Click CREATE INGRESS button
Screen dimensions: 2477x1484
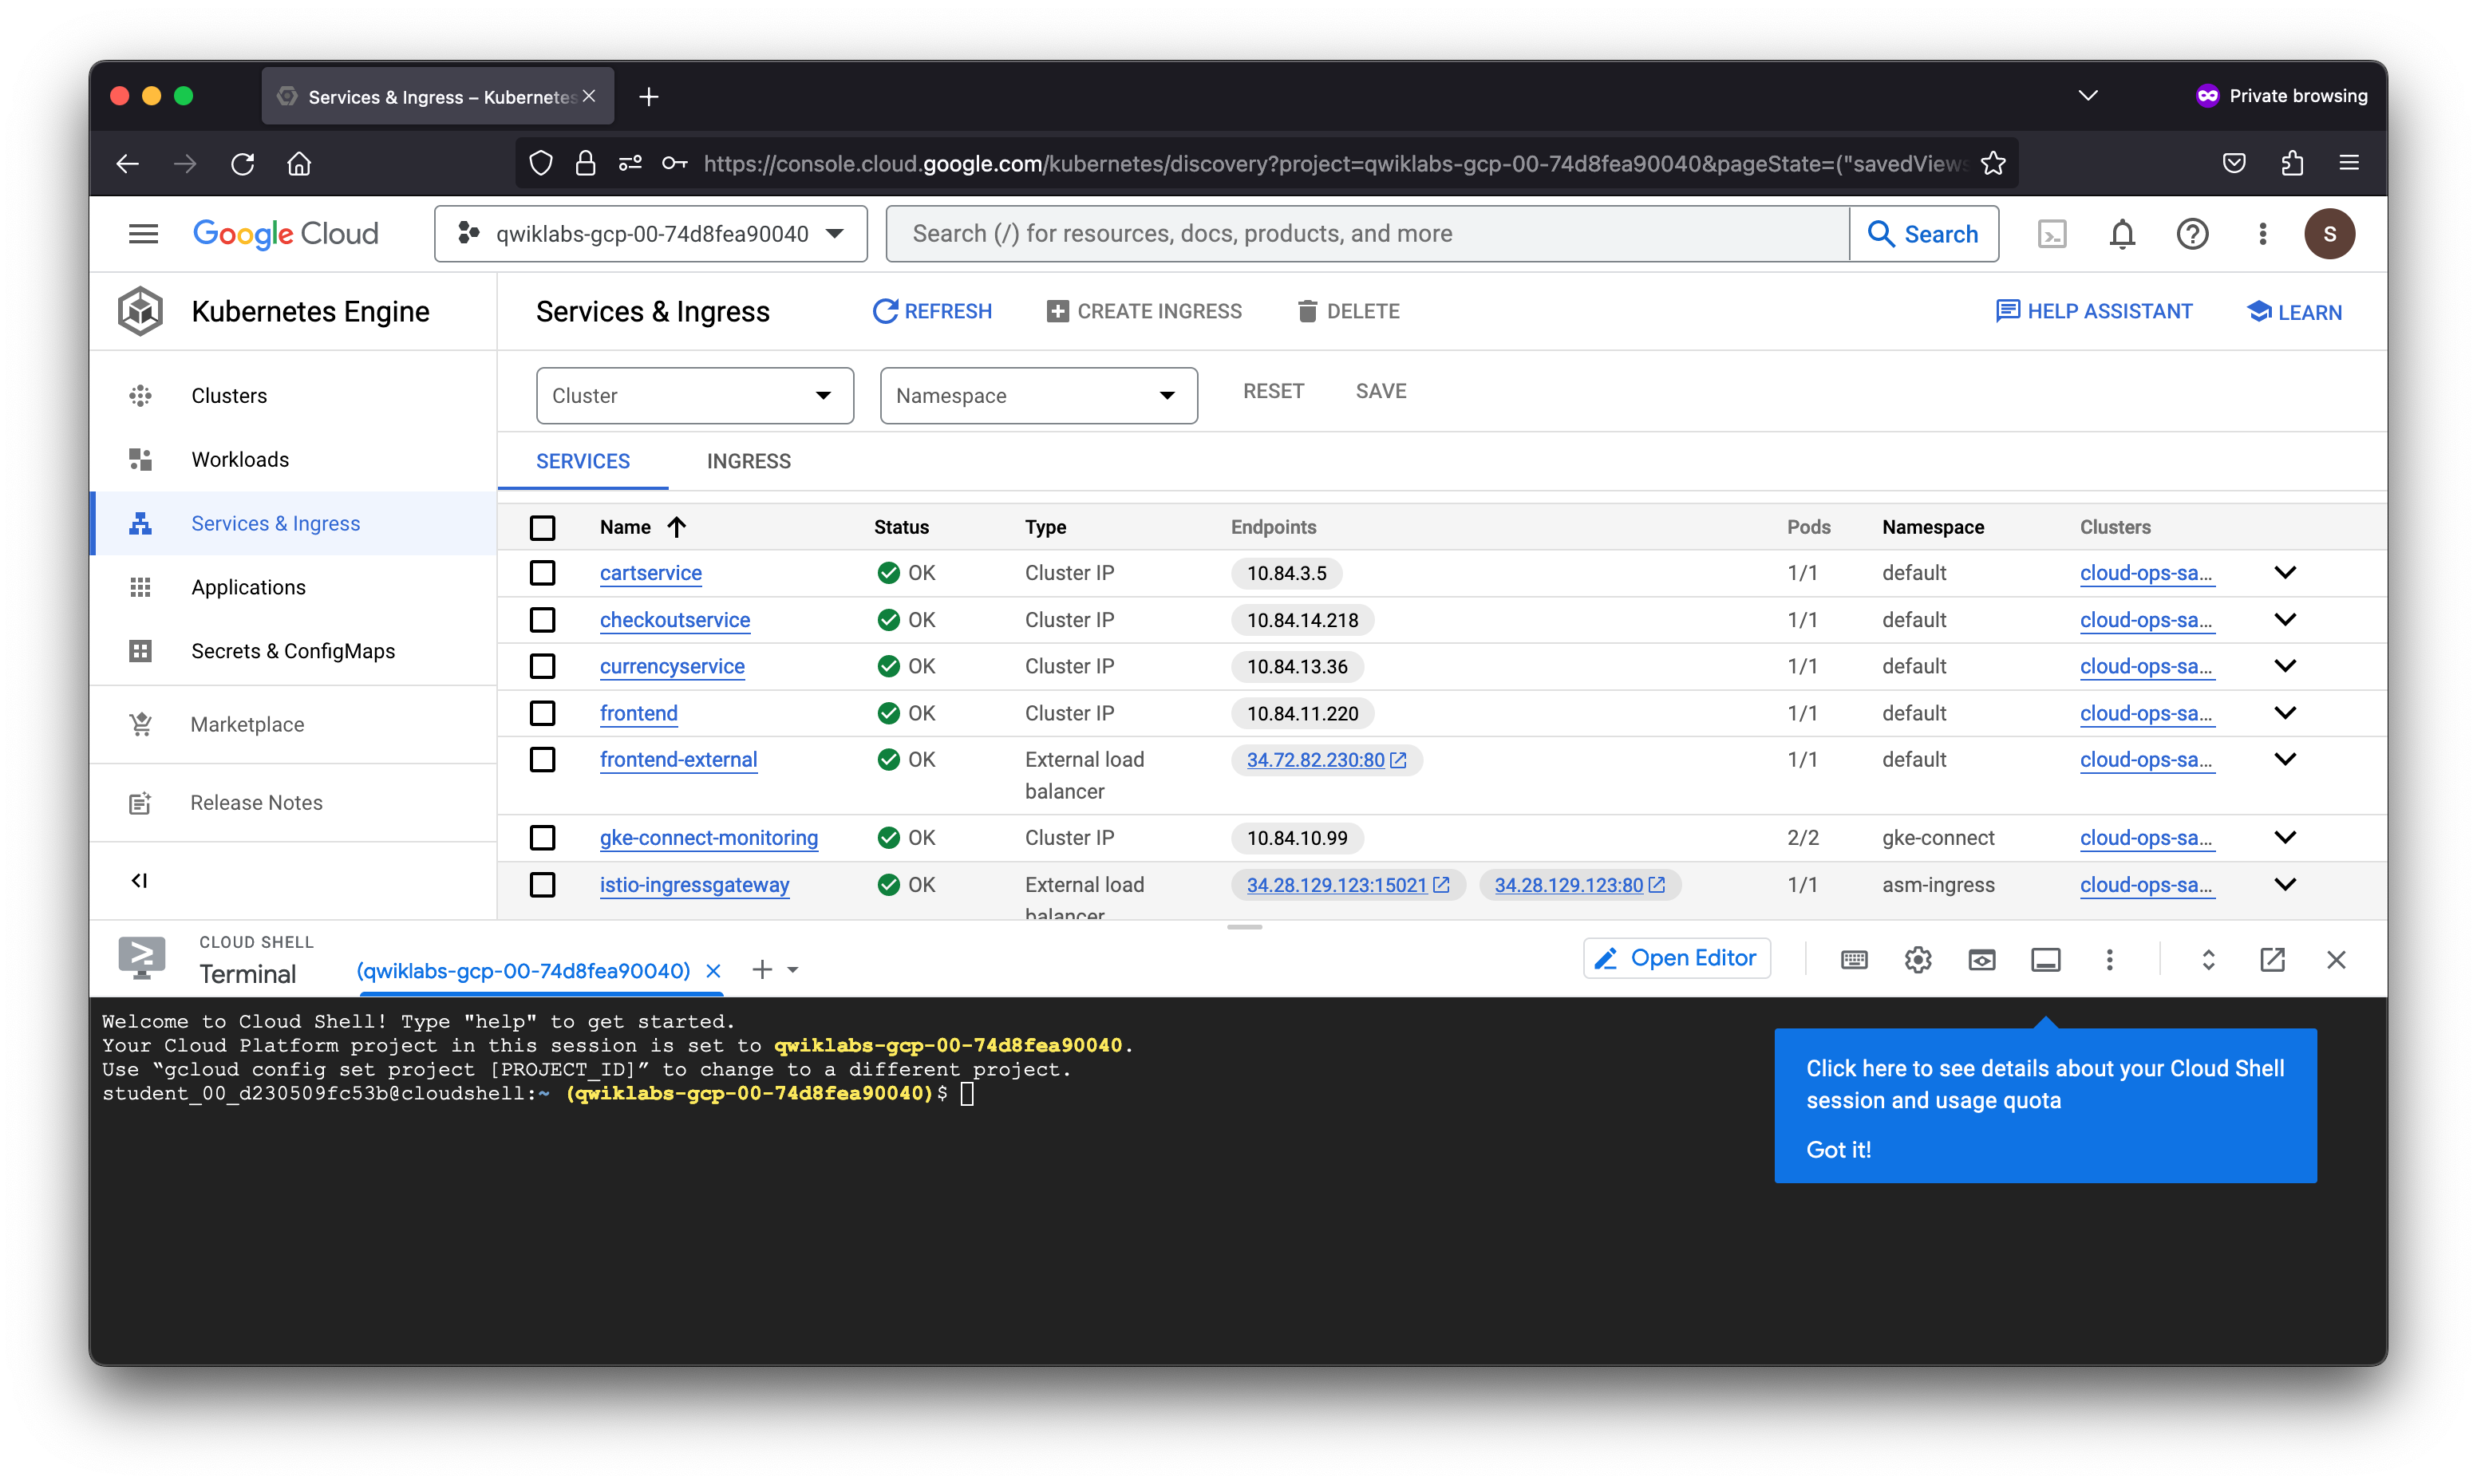1144,312
